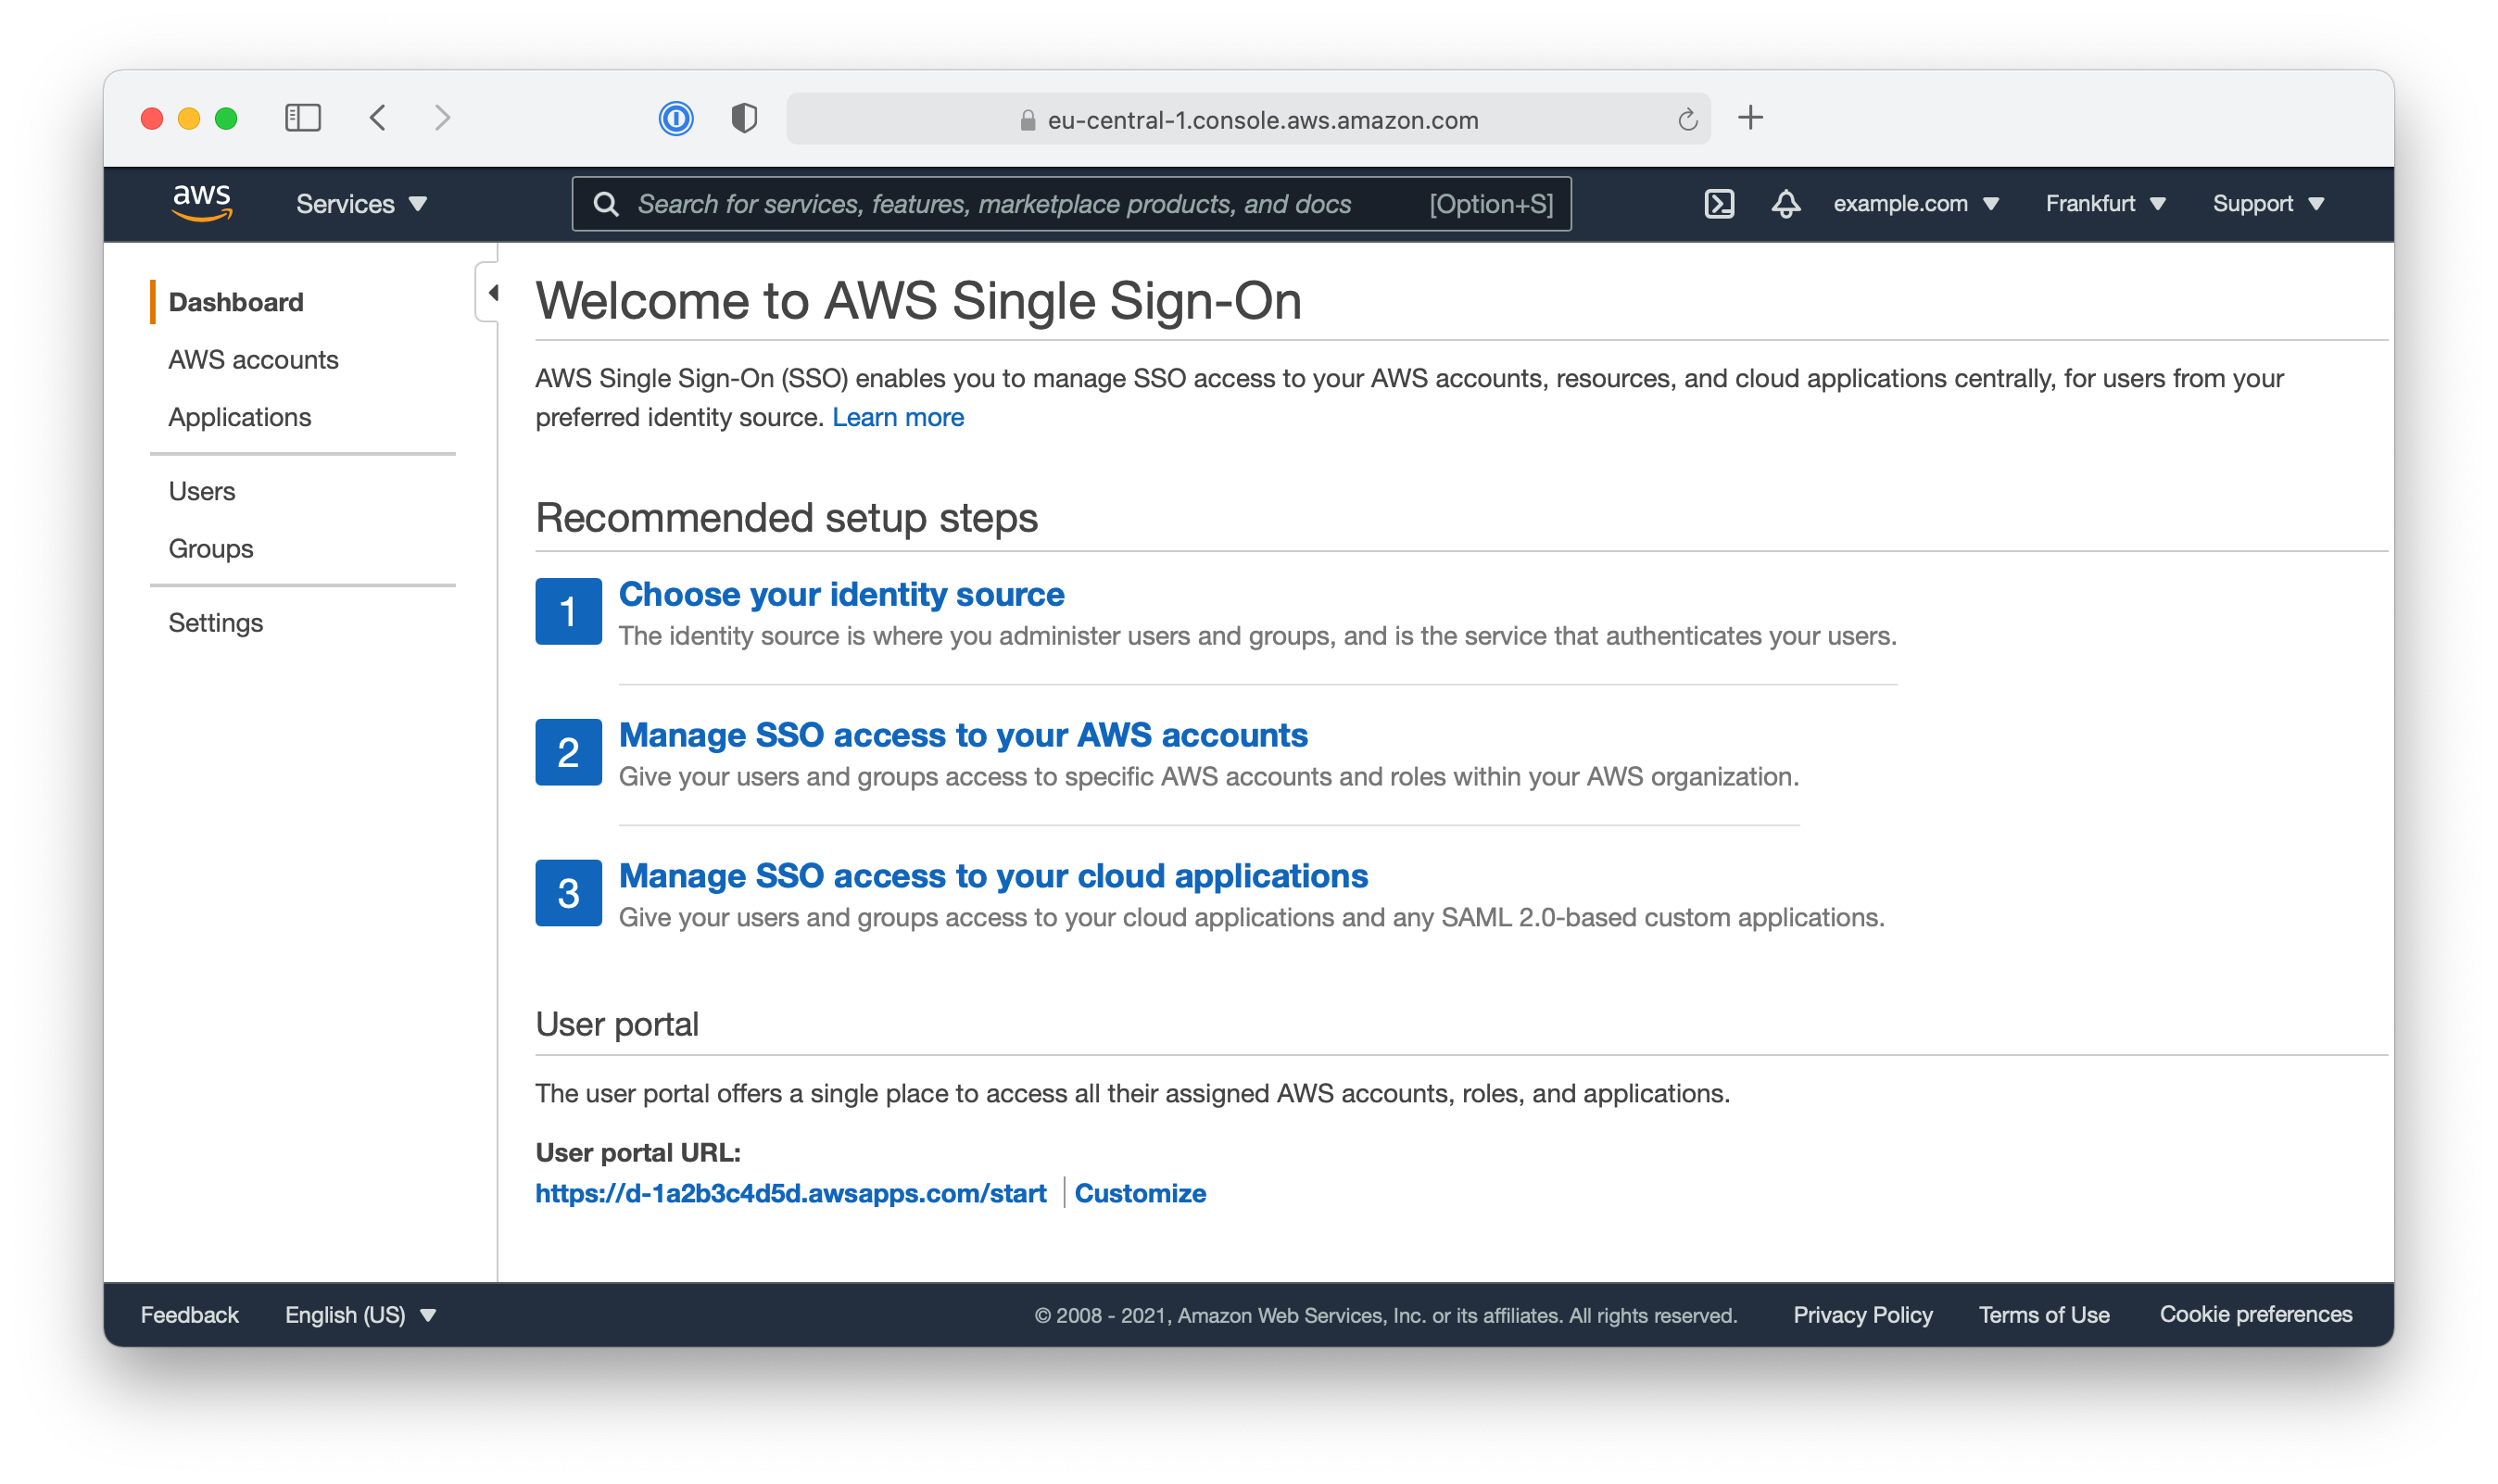
Task: Go forward with the browser forward arrow
Action: (442, 118)
